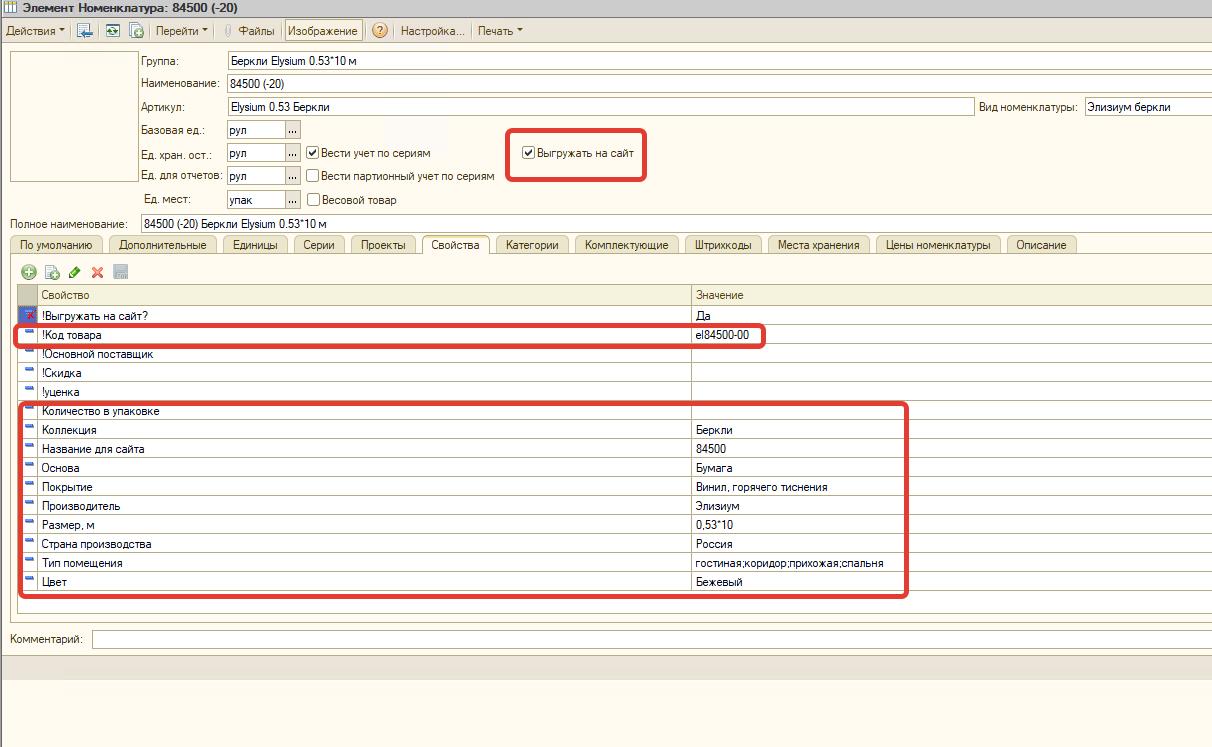Click the green pencil edit icon
The width and height of the screenshot is (1212, 747).
point(75,272)
